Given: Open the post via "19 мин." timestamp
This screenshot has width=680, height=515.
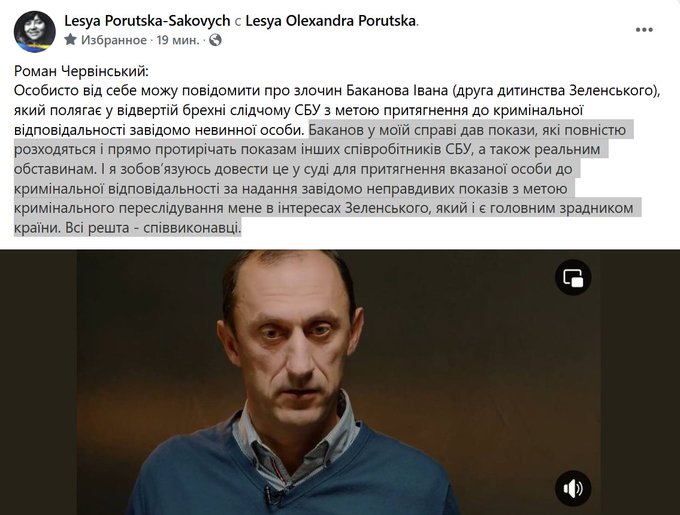Looking at the screenshot, I should (178, 40).
